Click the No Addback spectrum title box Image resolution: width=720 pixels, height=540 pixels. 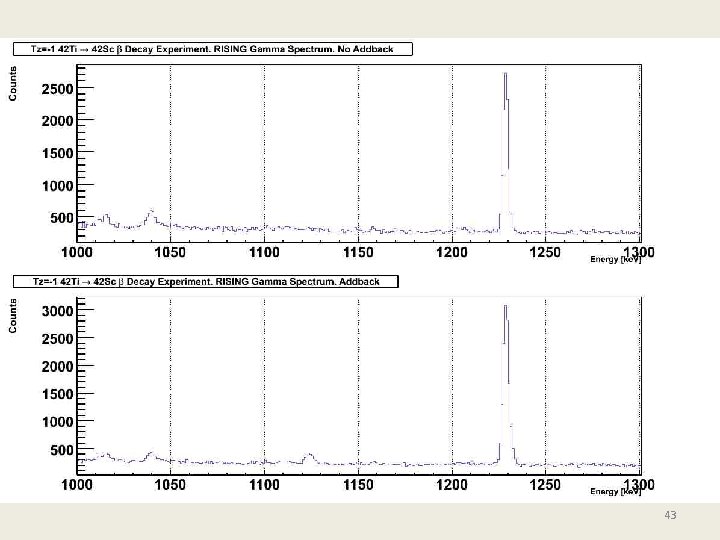click(213, 49)
